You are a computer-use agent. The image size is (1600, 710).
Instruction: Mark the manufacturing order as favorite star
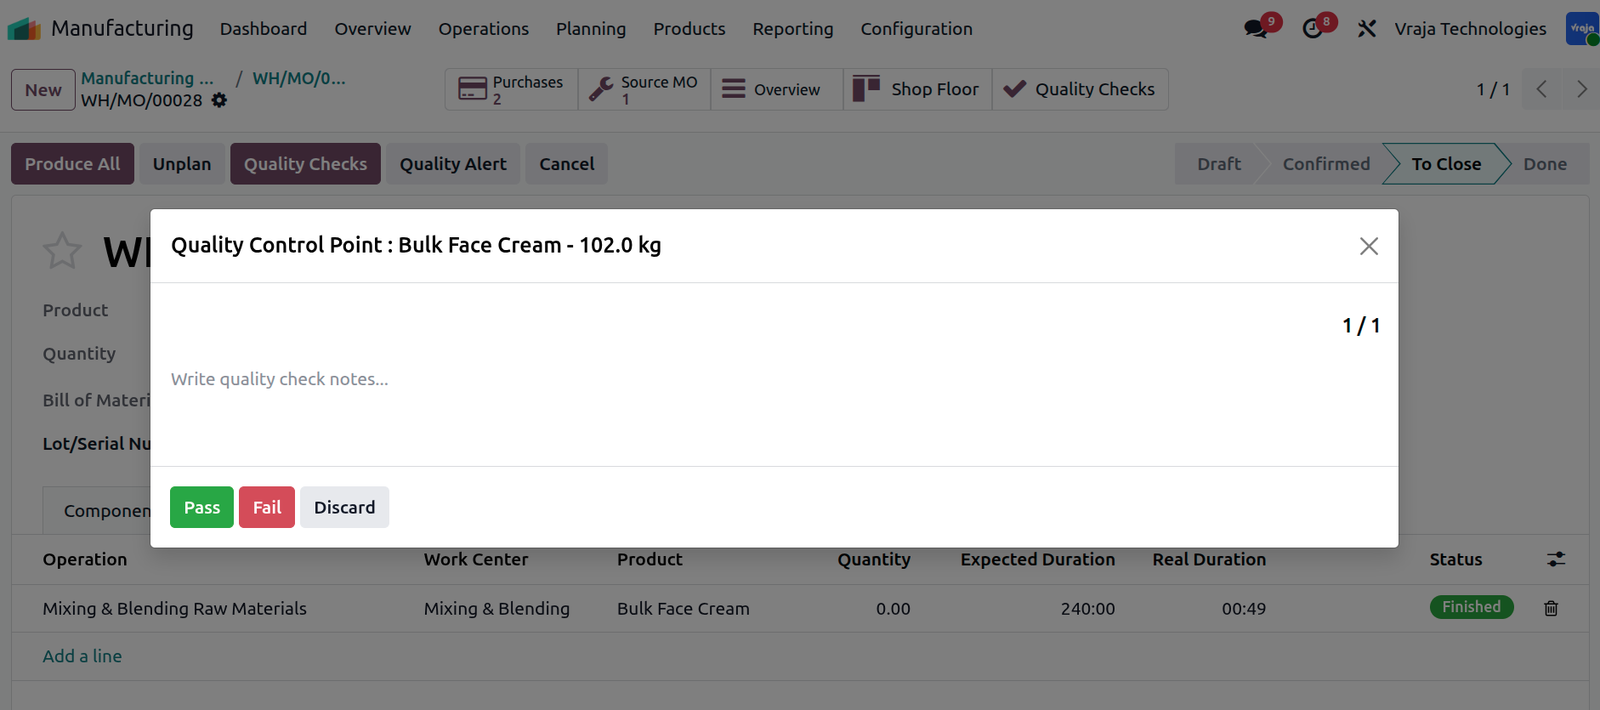click(62, 251)
